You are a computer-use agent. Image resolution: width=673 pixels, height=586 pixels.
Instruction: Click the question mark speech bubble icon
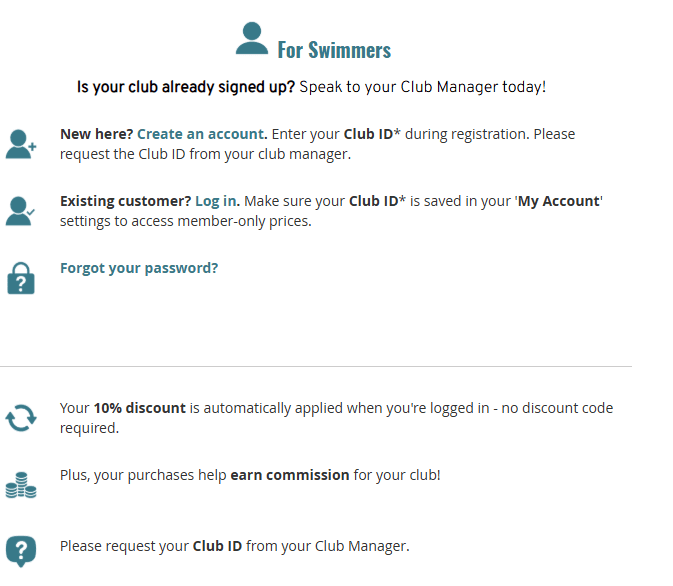pyautogui.click(x=21, y=551)
